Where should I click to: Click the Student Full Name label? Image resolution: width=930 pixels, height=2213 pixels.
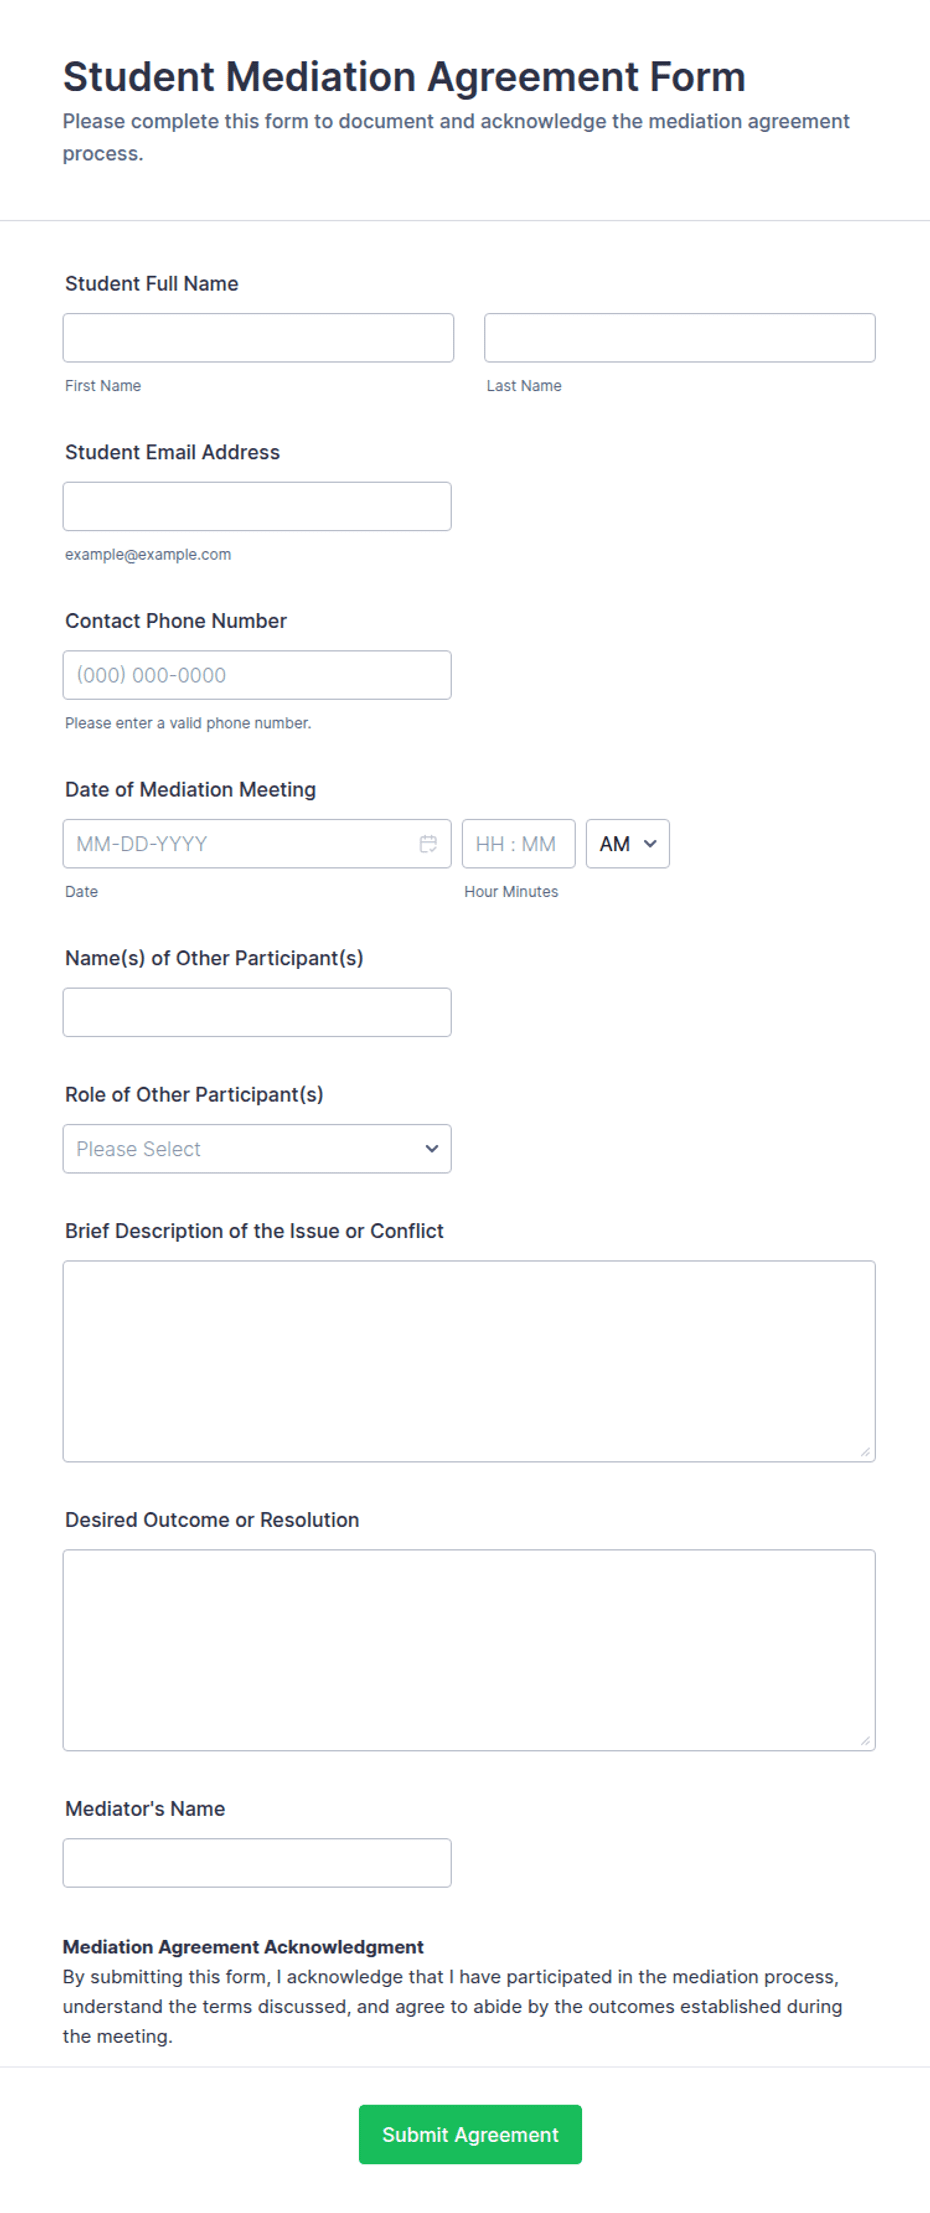click(x=152, y=284)
